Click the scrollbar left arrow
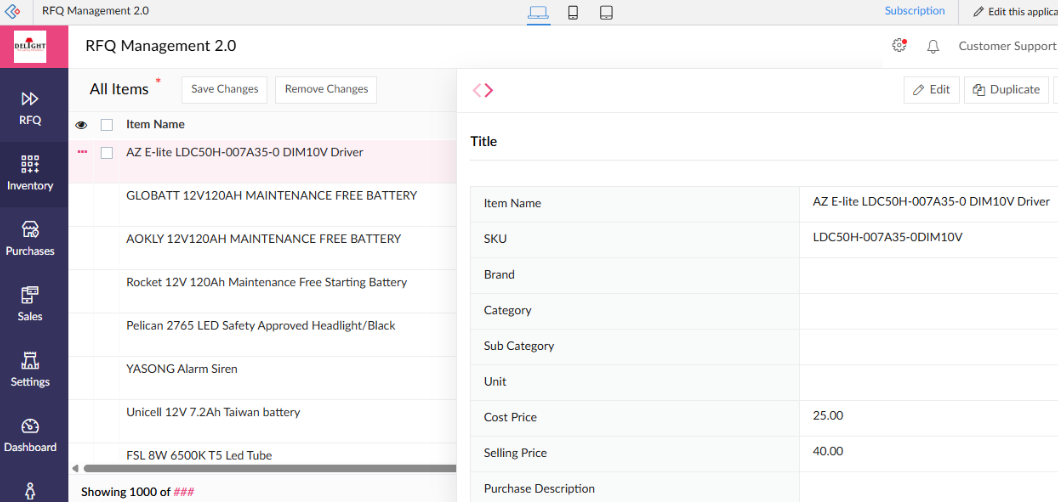1058x502 pixels. coord(75,468)
